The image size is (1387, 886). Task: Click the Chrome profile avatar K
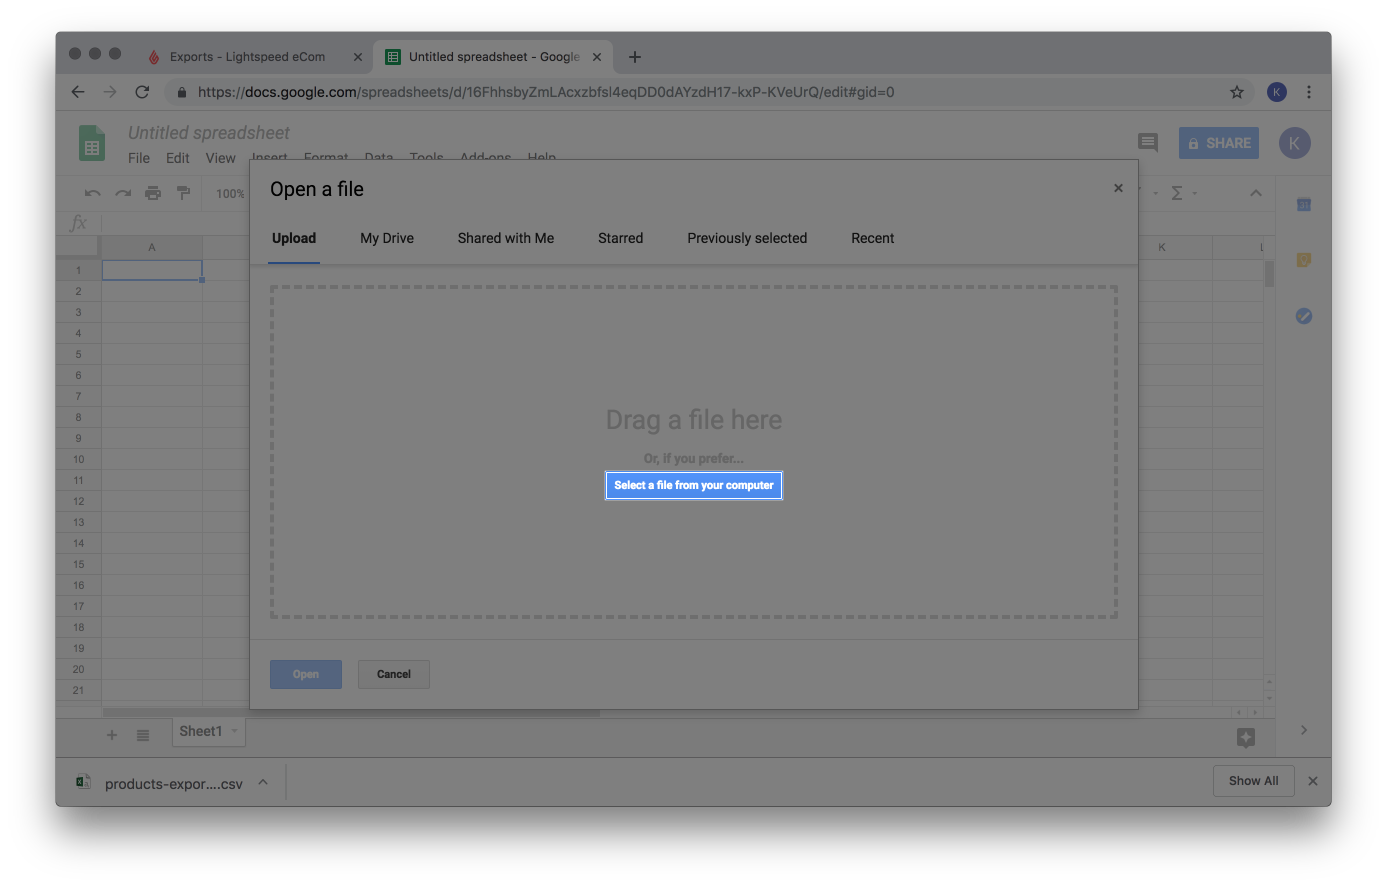(x=1277, y=92)
